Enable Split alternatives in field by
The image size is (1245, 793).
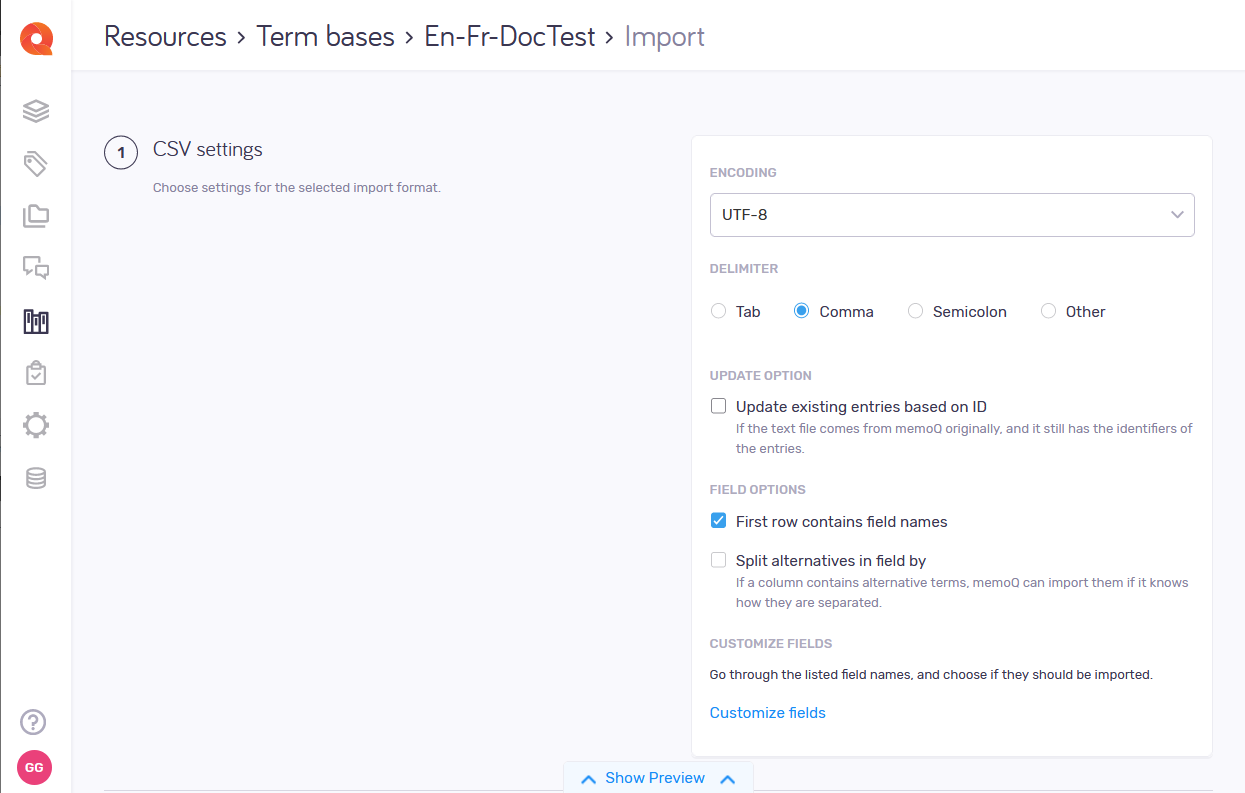click(718, 560)
